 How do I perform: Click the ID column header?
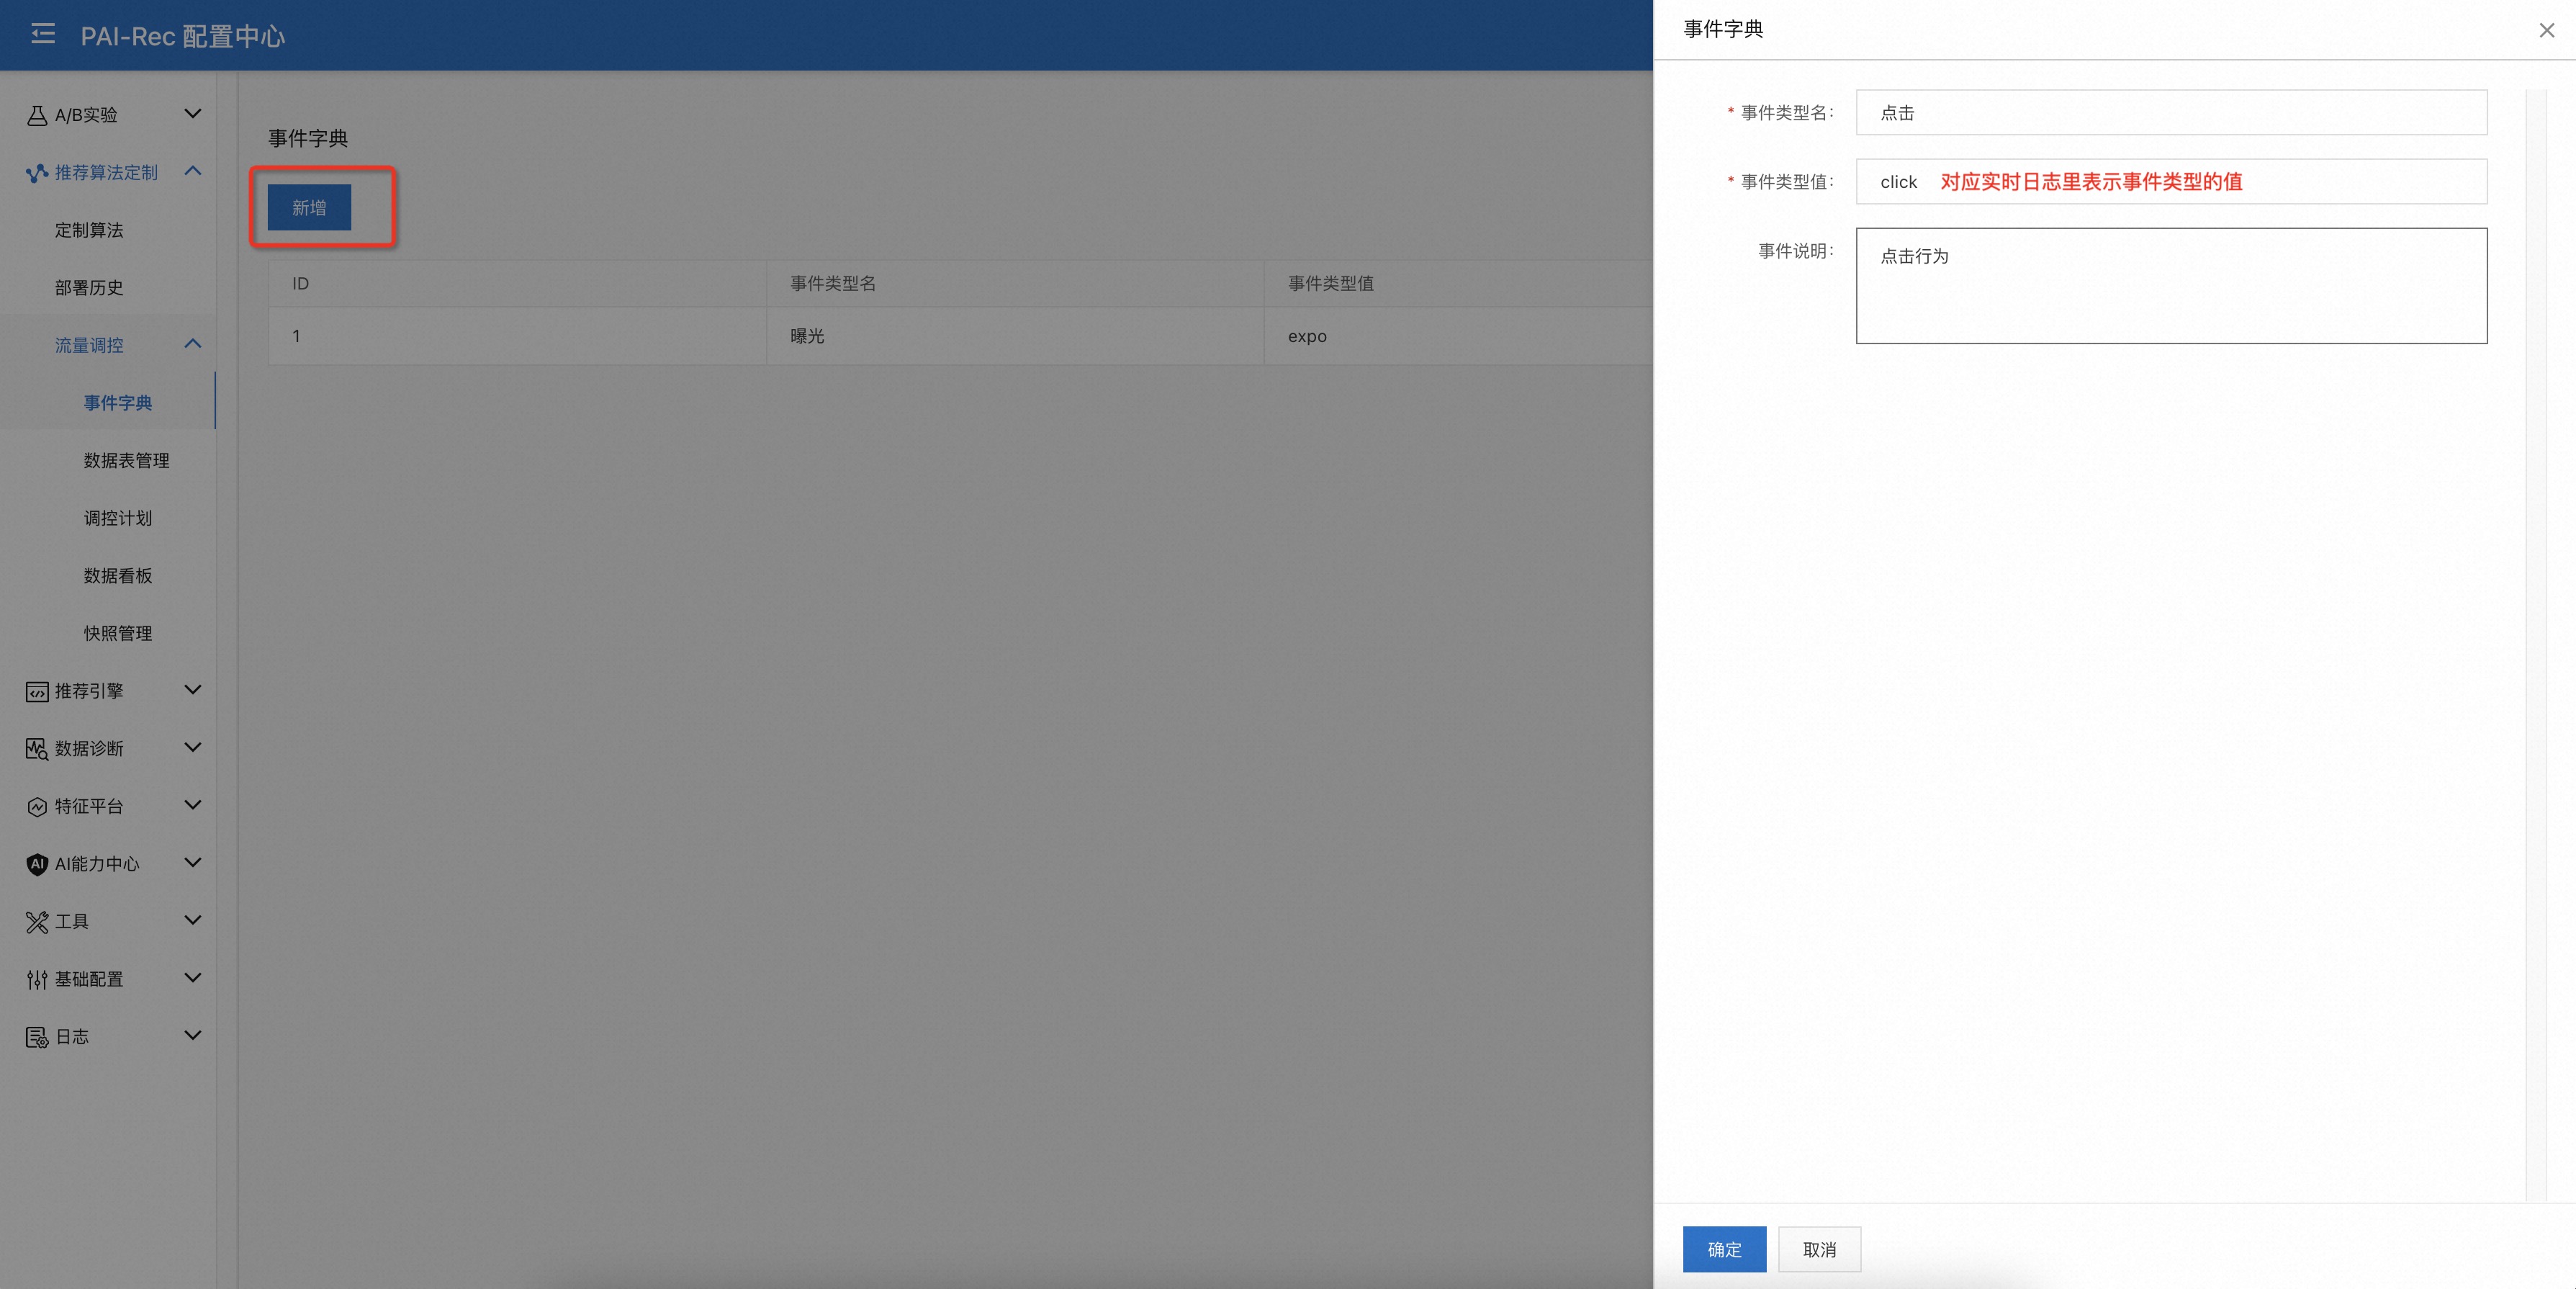coord(517,284)
